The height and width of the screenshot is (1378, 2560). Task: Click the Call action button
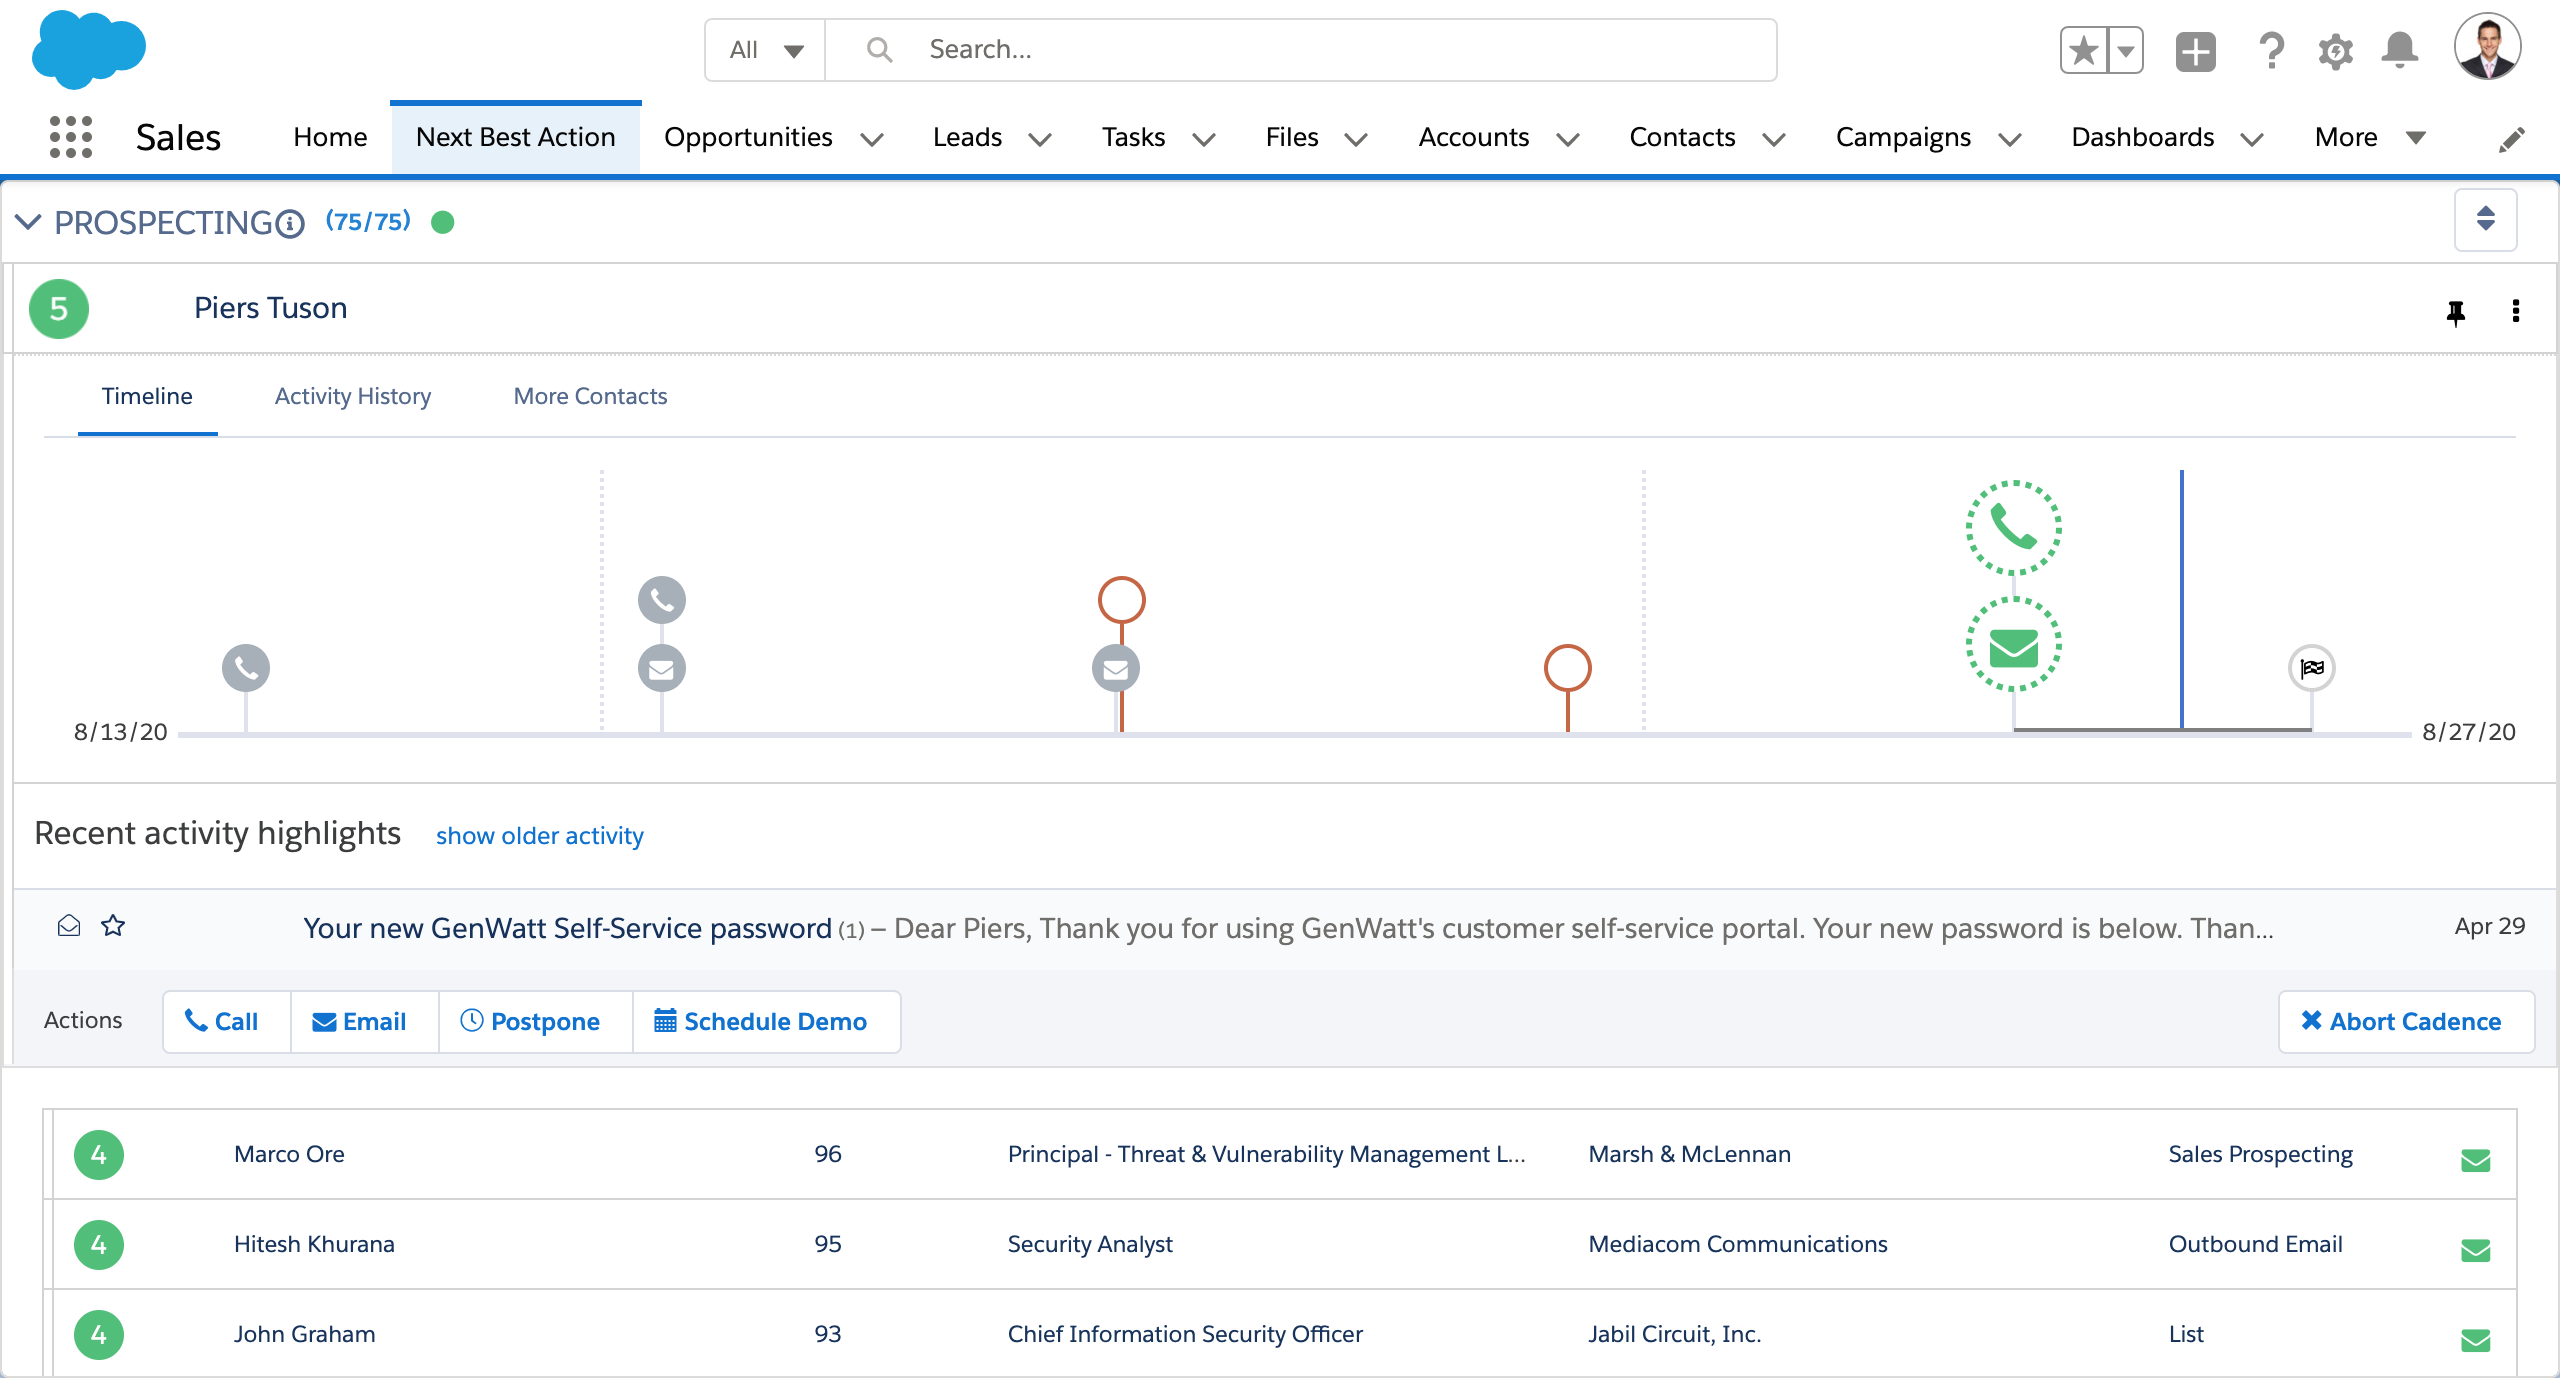(x=226, y=1021)
